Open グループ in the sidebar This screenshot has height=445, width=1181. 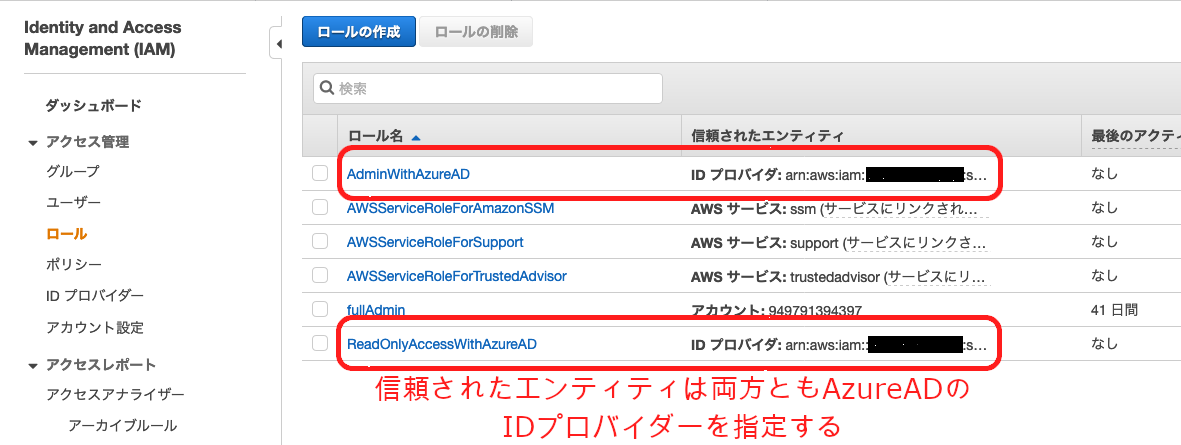click(x=72, y=171)
